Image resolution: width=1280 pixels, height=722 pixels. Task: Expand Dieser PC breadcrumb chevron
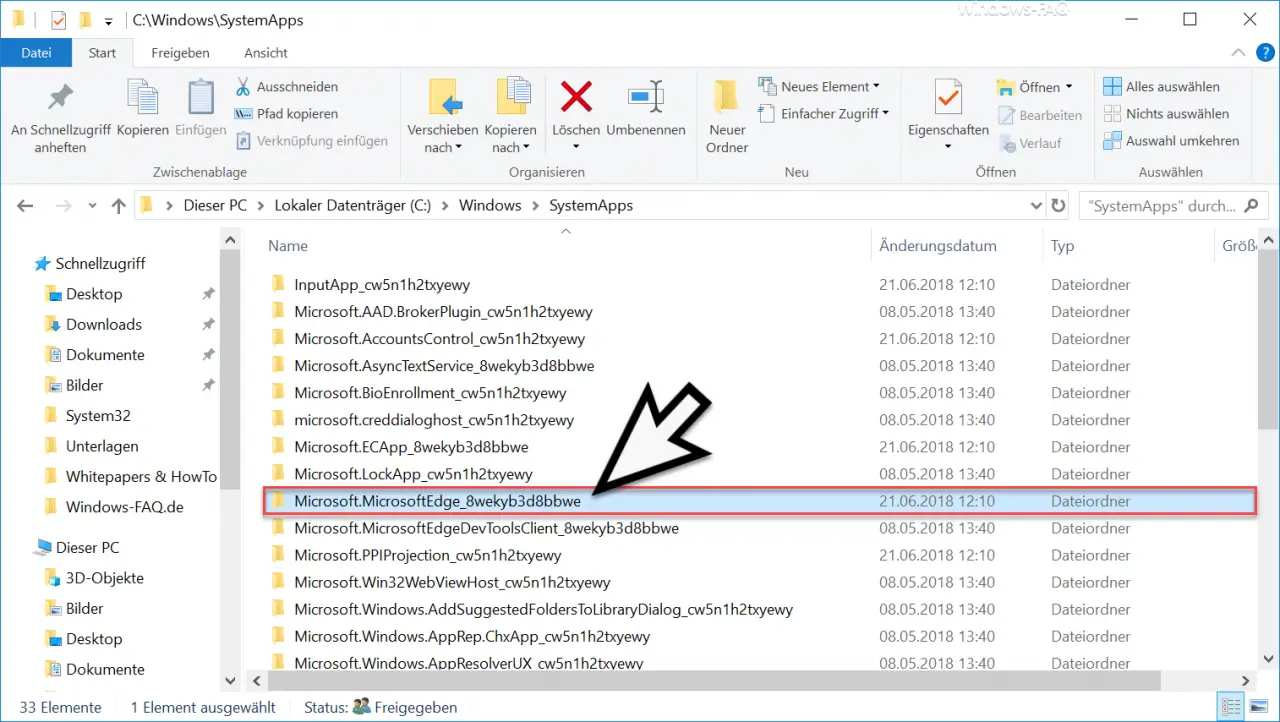click(x=261, y=206)
